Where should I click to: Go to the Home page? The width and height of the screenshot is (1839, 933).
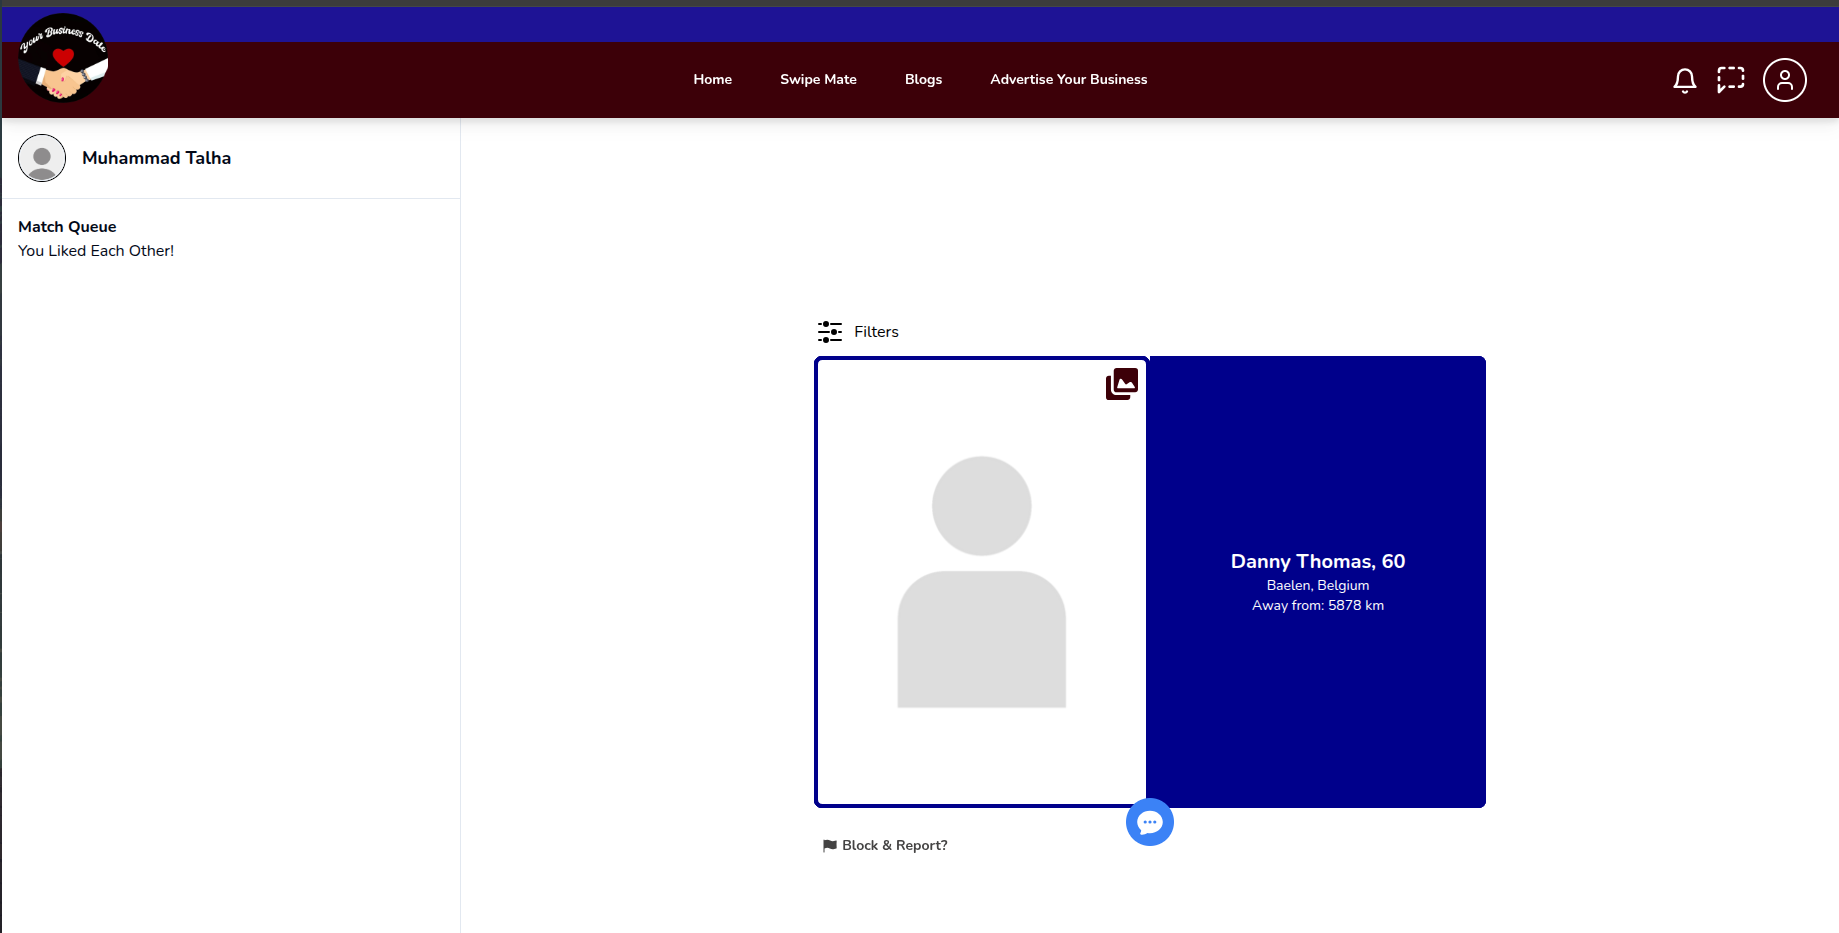[x=712, y=80]
